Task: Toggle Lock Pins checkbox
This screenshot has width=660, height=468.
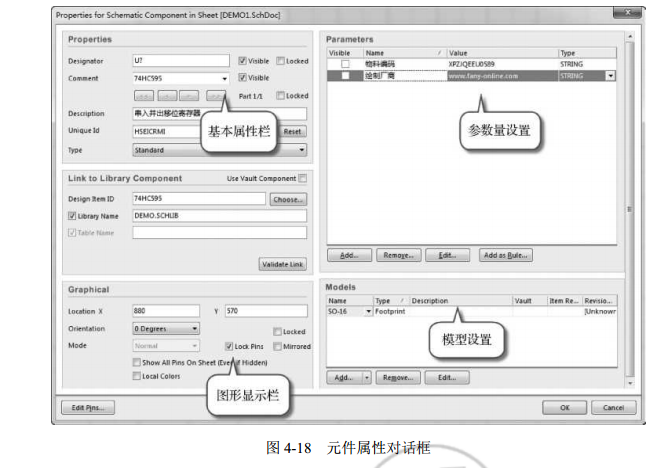Action: (229, 346)
